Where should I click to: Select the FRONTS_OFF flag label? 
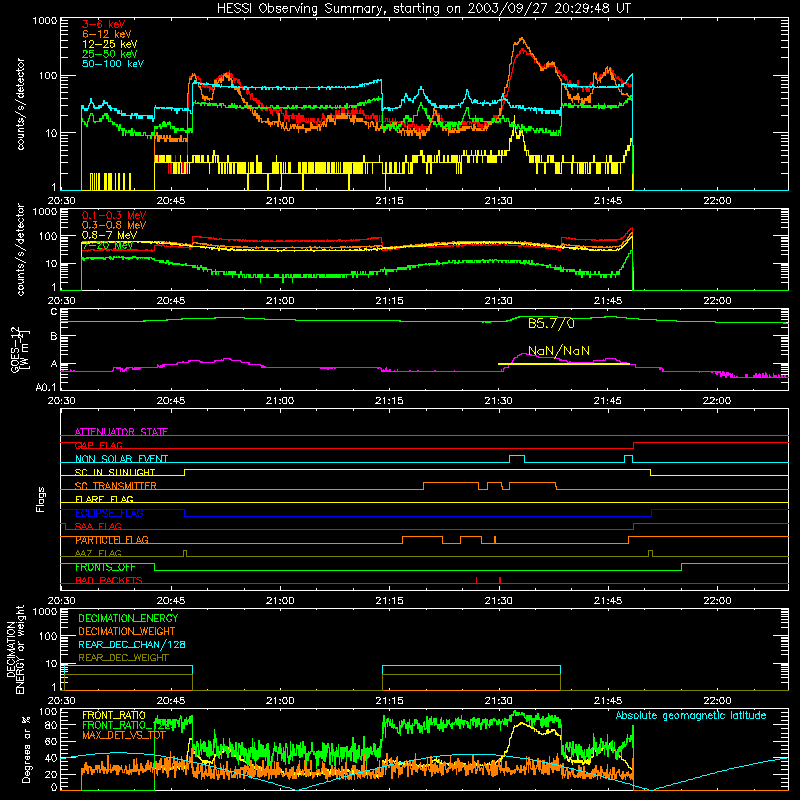click(105, 567)
